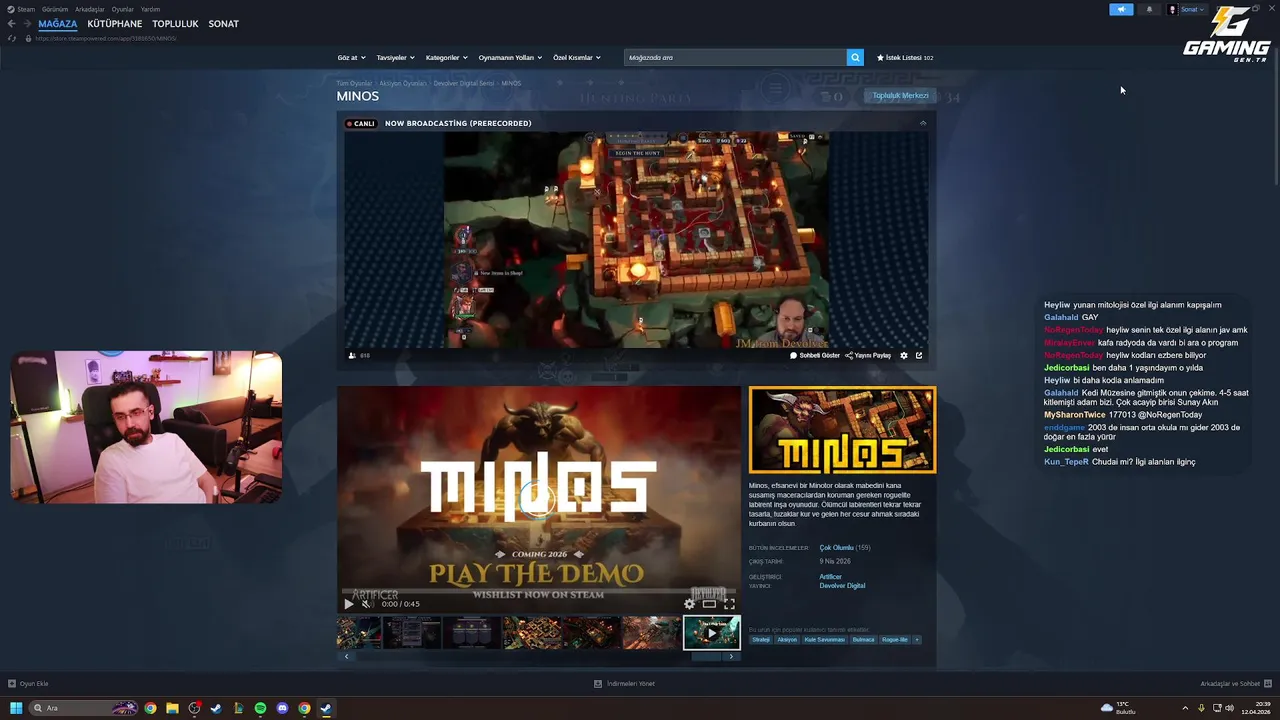Screen dimensions: 1280x720
Task: Click the Kule Savunması tag
Action: click(824, 639)
